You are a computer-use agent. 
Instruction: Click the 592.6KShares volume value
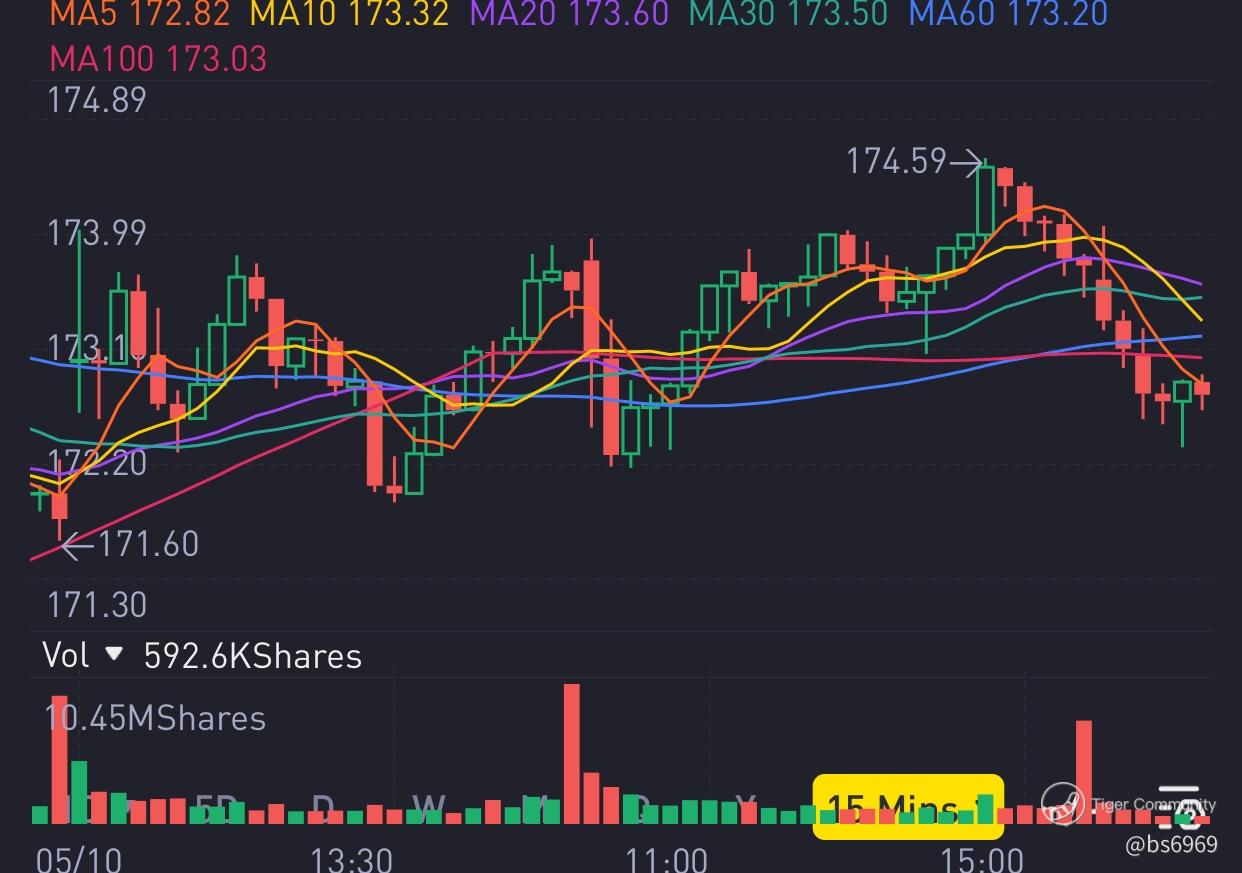(x=253, y=656)
